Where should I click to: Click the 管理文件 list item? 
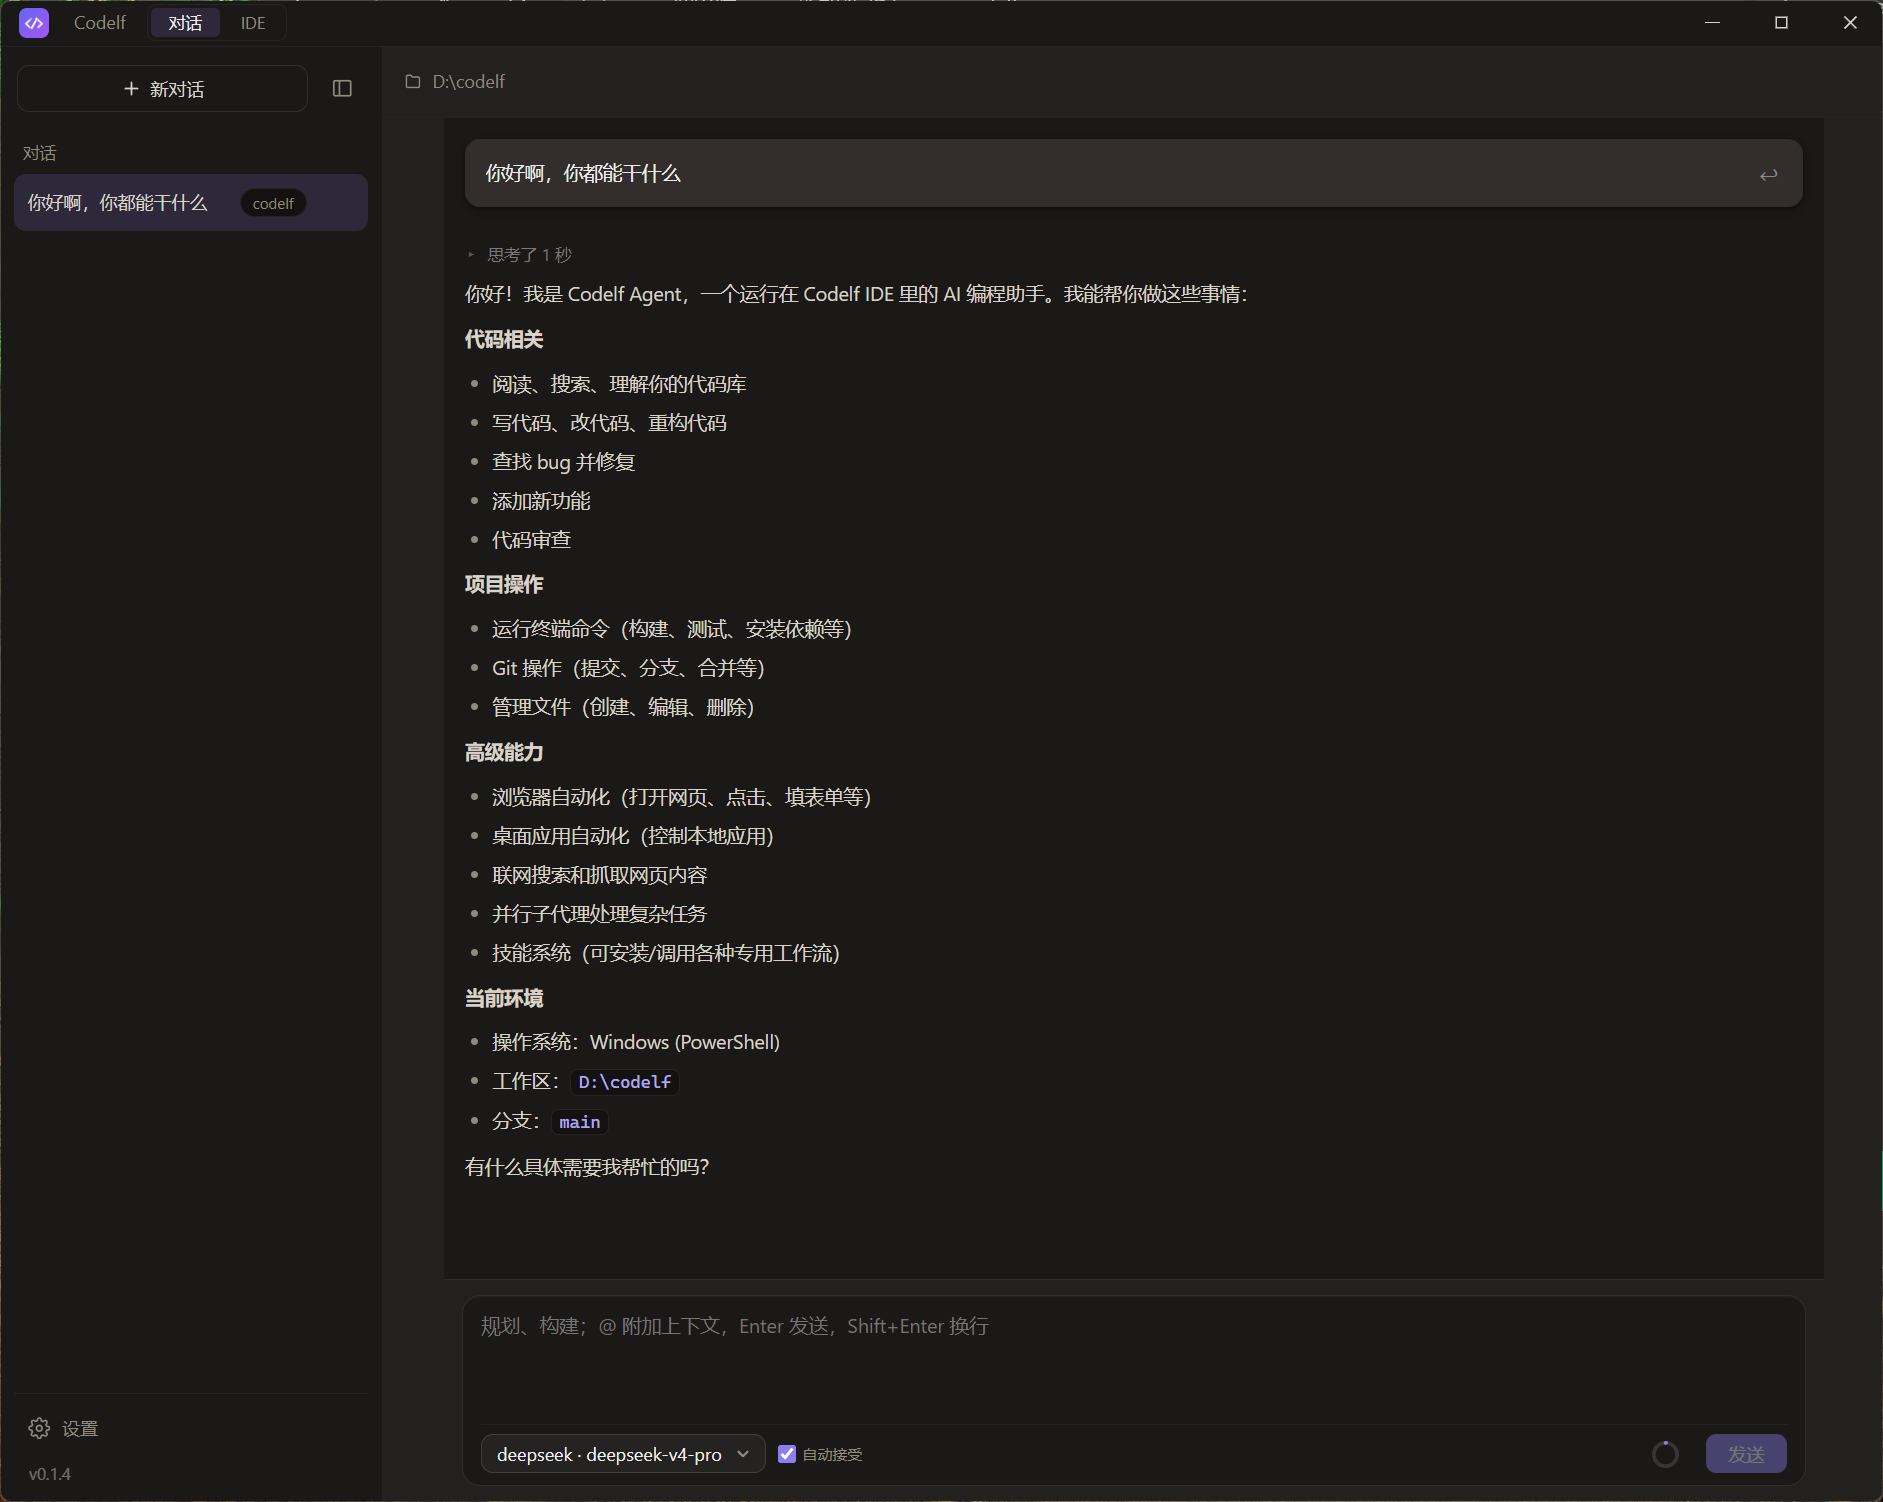[623, 707]
